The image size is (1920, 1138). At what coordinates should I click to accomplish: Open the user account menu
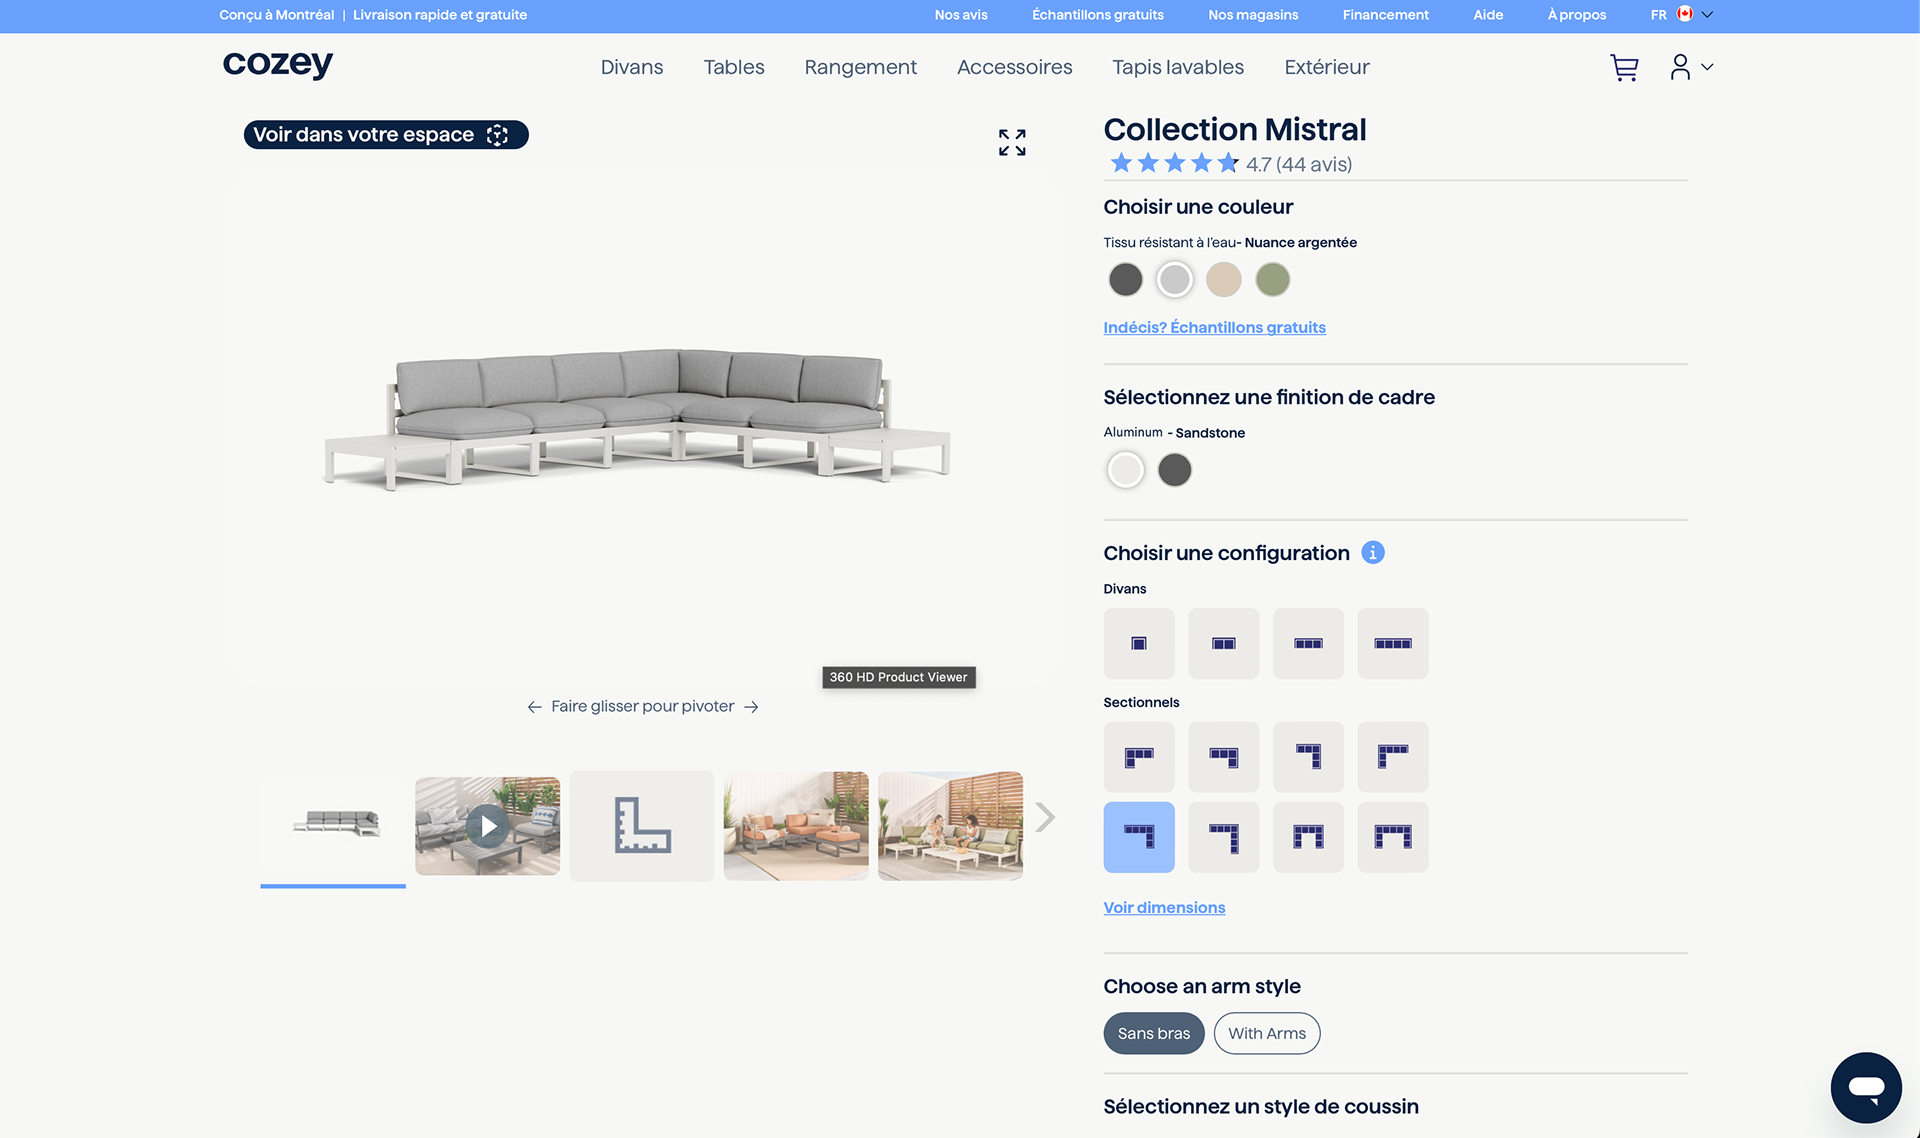point(1680,67)
